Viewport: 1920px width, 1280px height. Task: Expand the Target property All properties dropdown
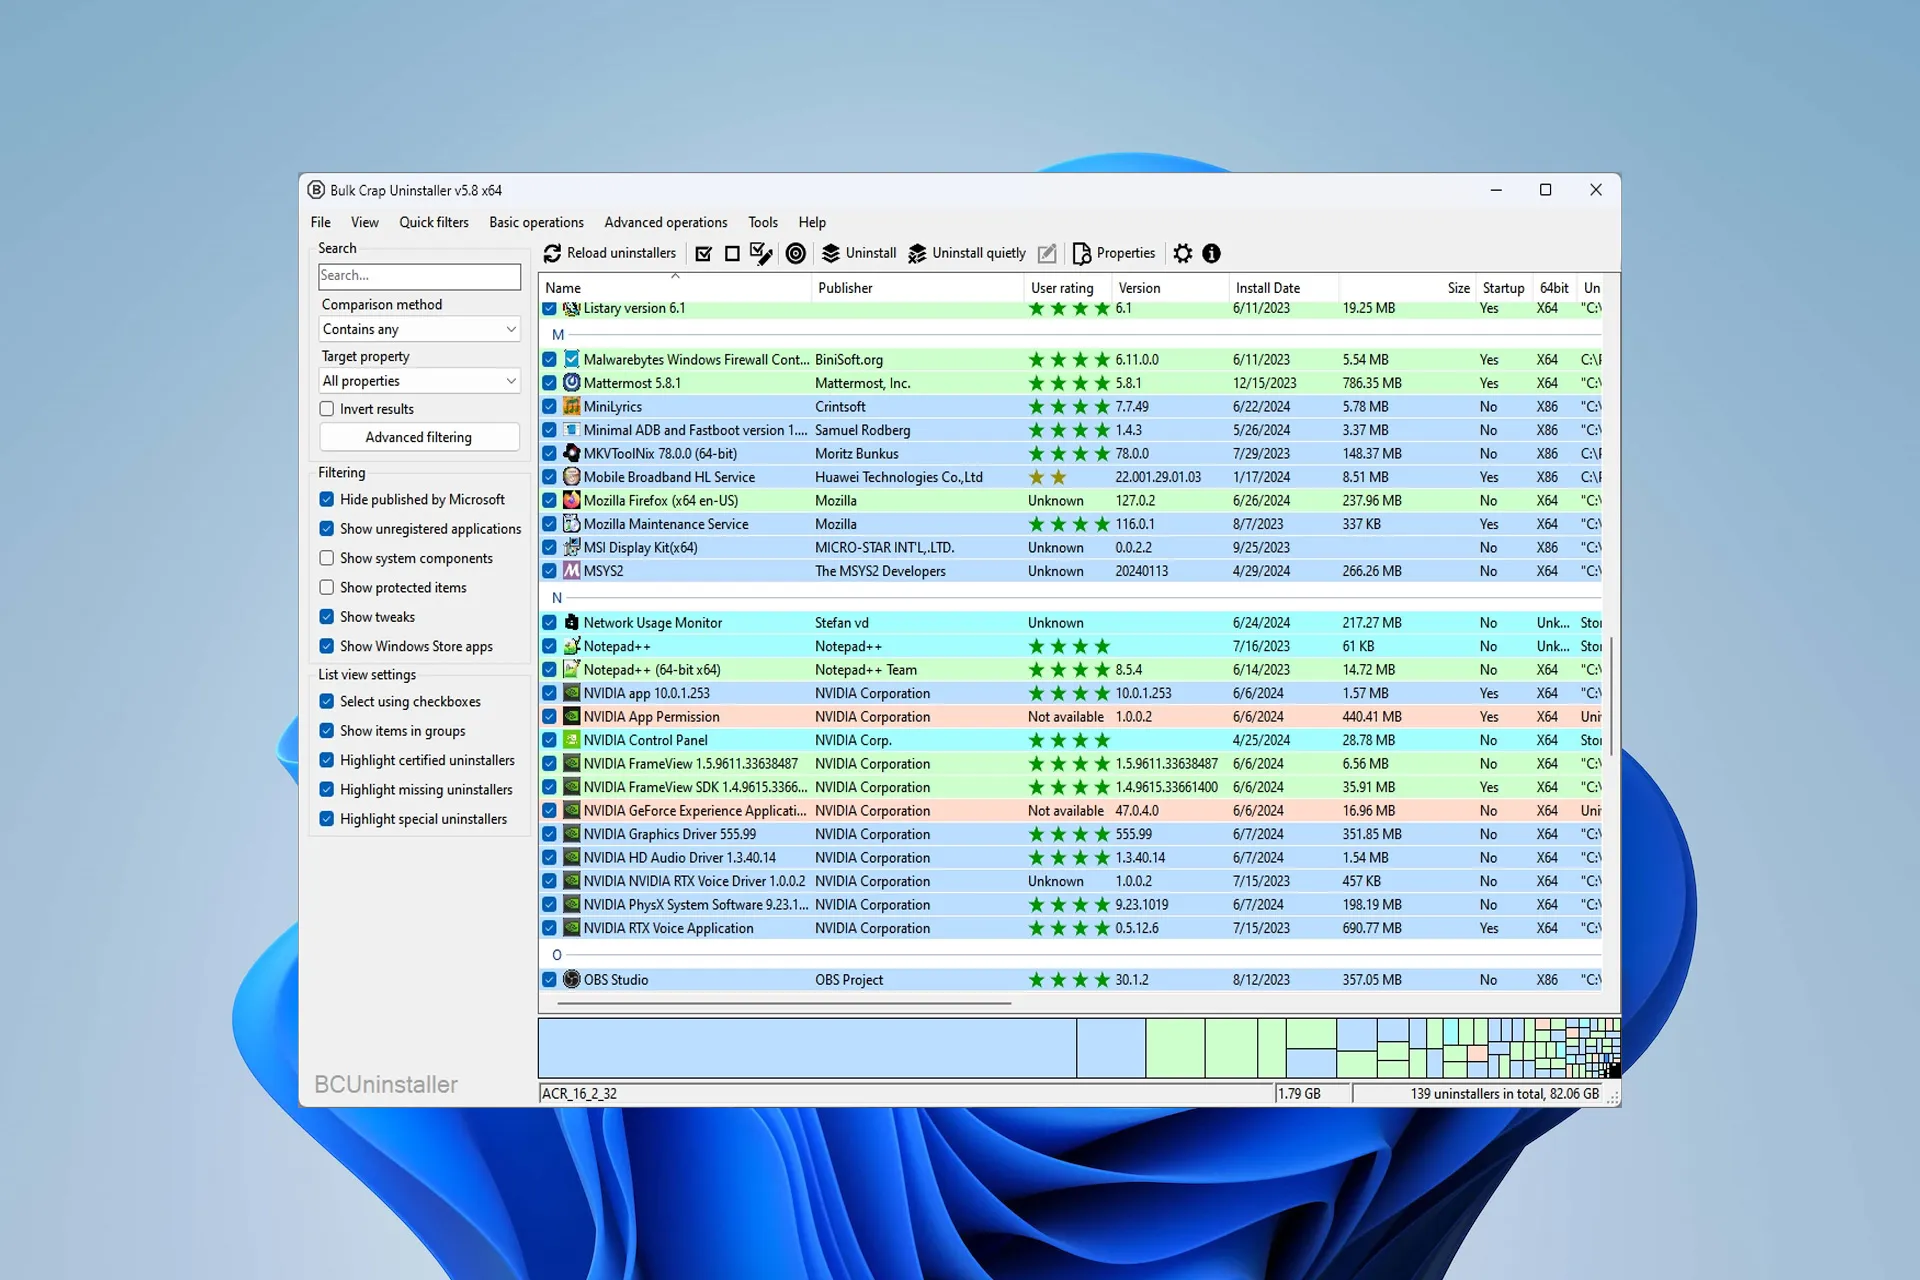[419, 381]
